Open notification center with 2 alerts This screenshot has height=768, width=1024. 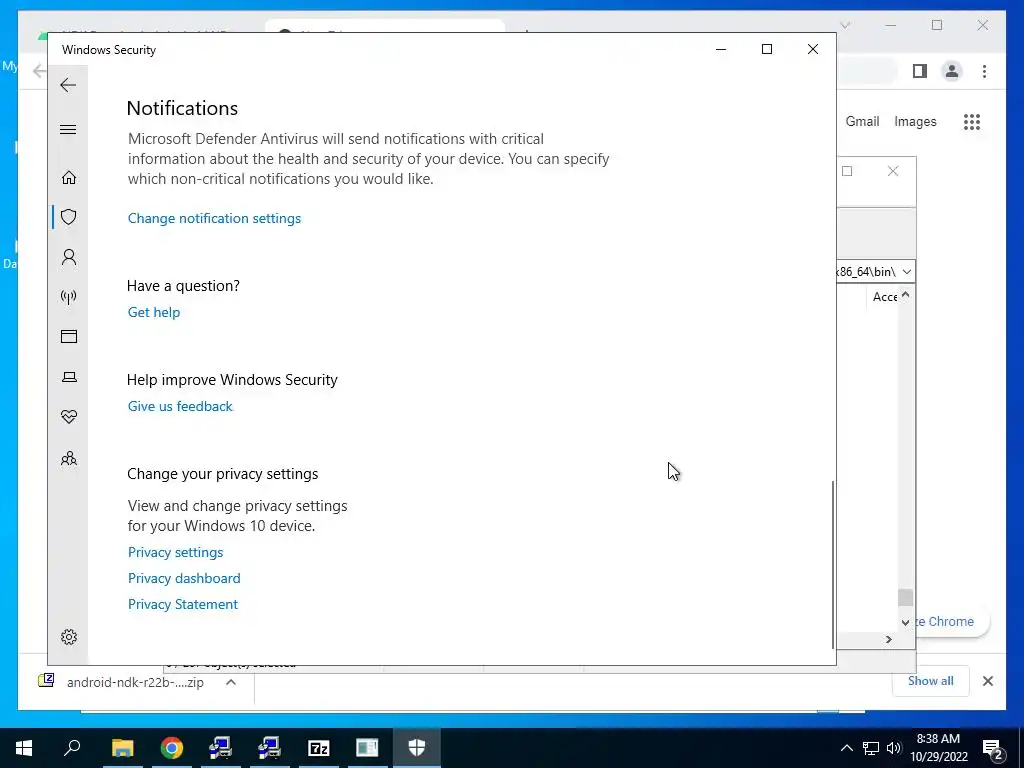[993, 749]
